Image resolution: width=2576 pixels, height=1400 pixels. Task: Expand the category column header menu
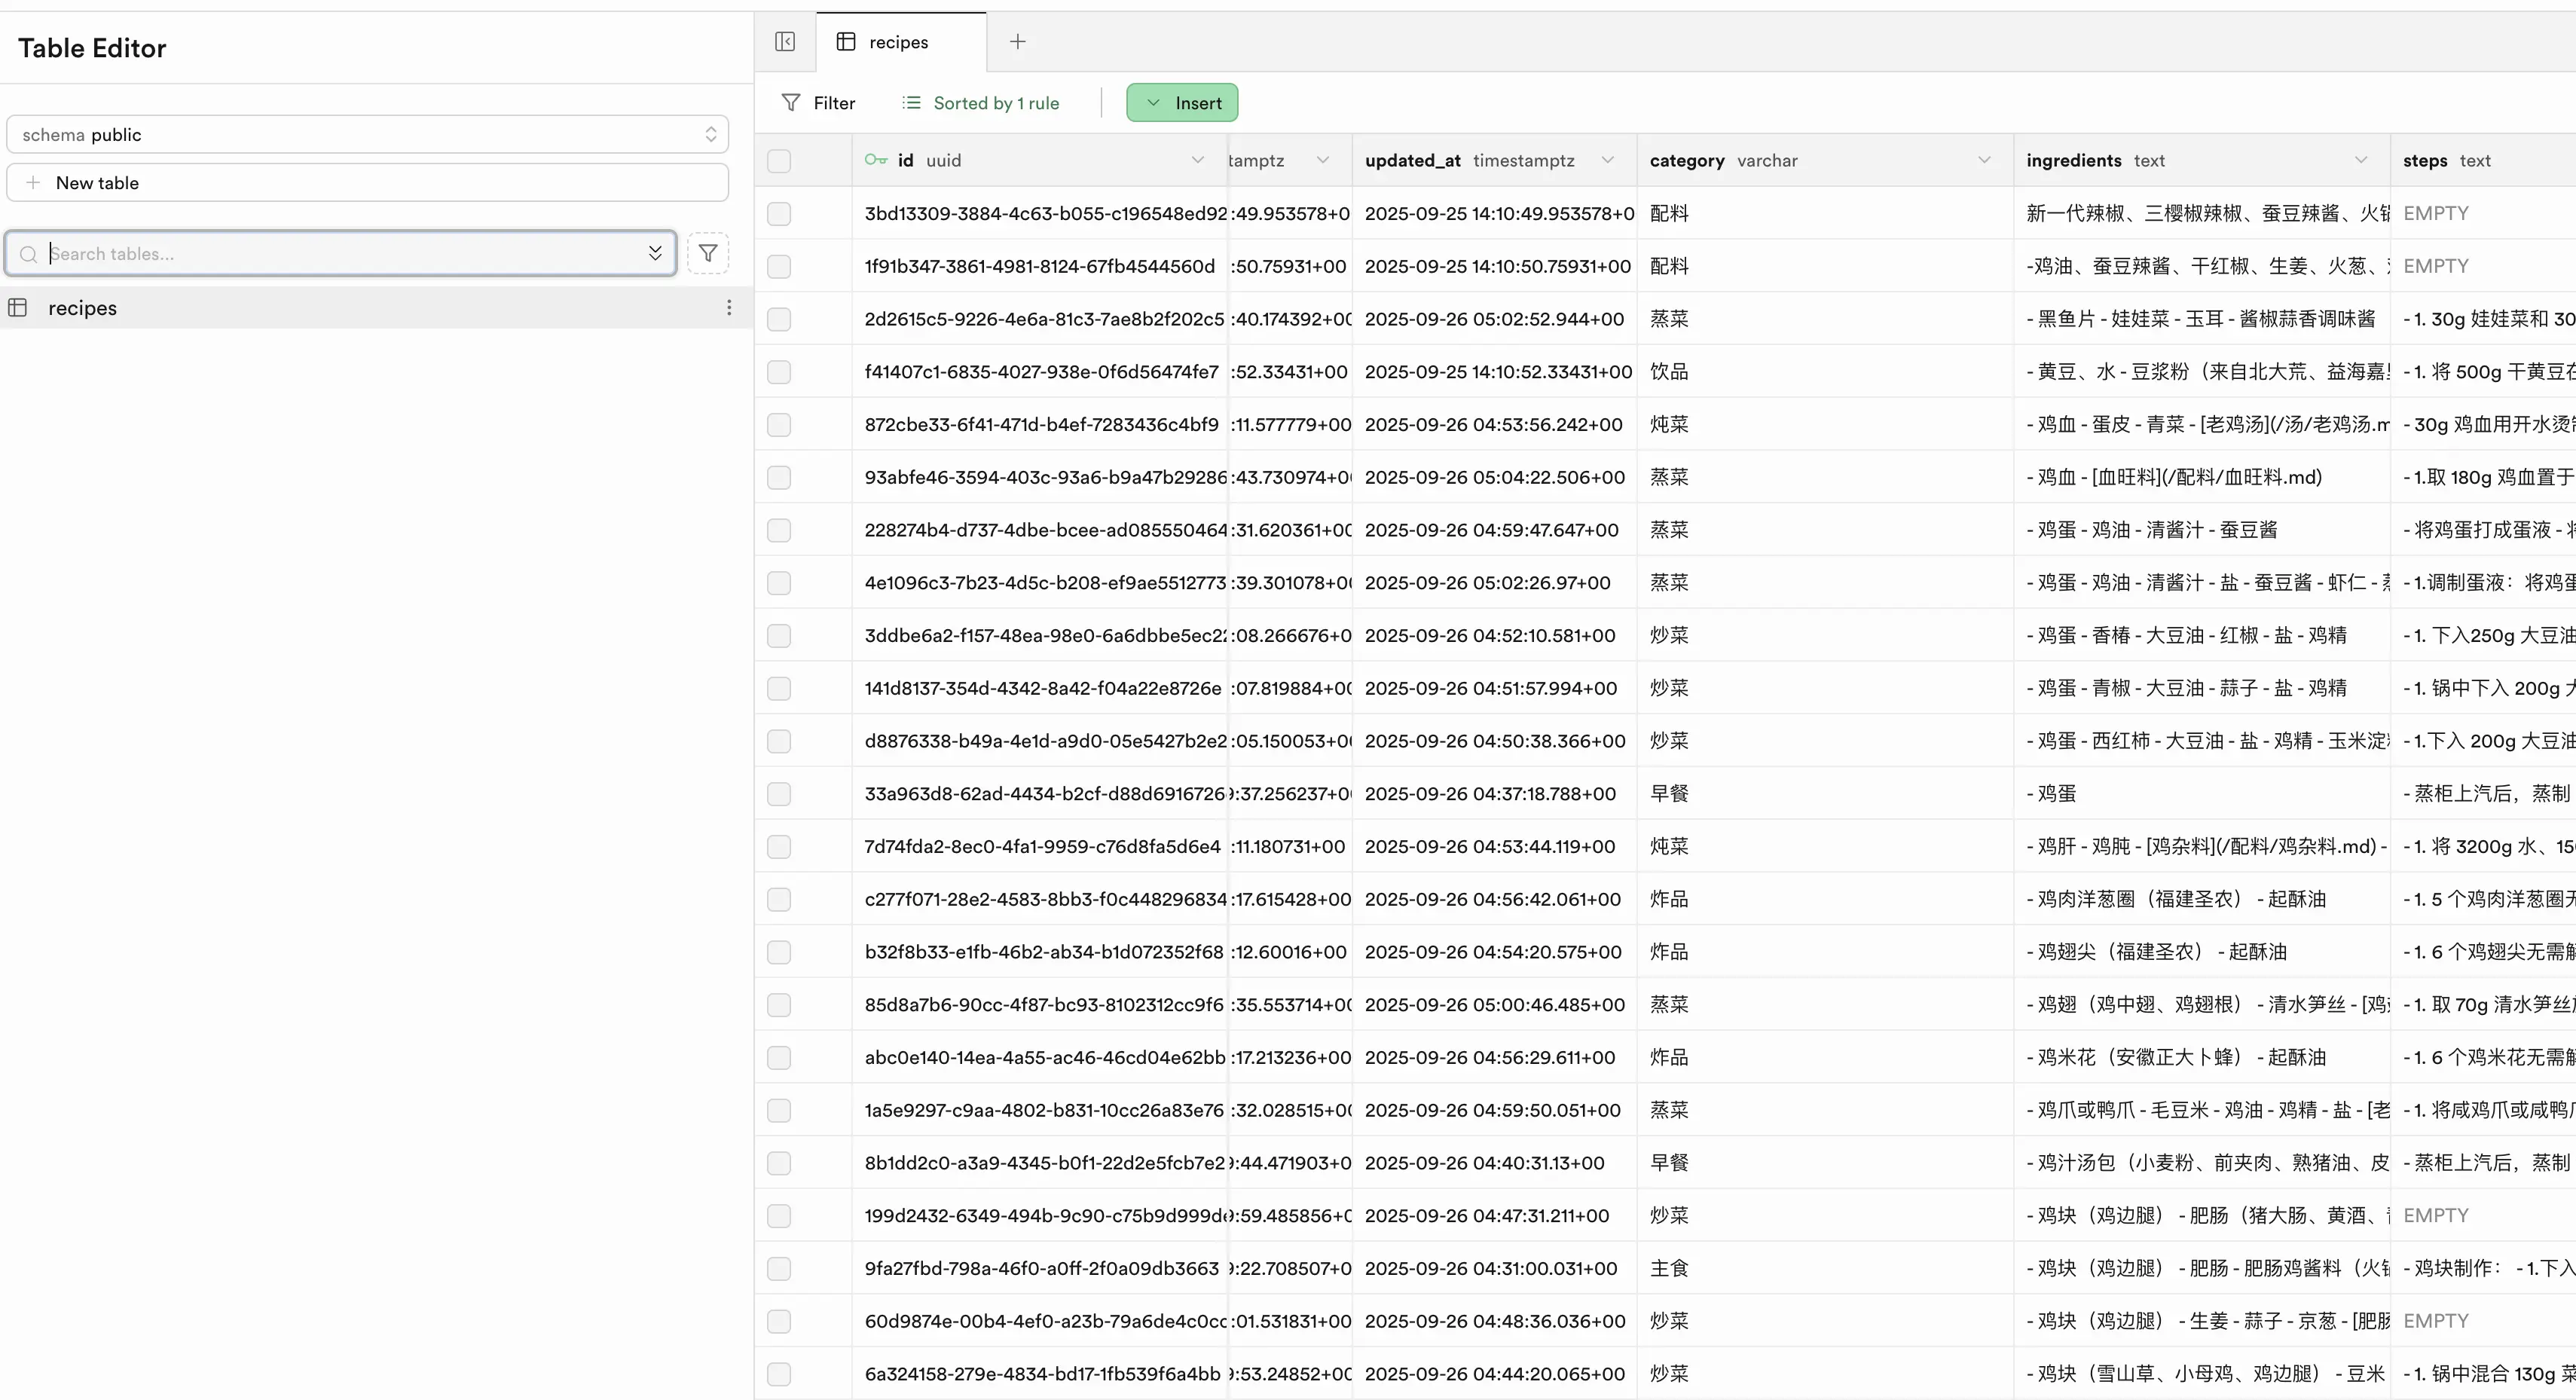point(1984,160)
